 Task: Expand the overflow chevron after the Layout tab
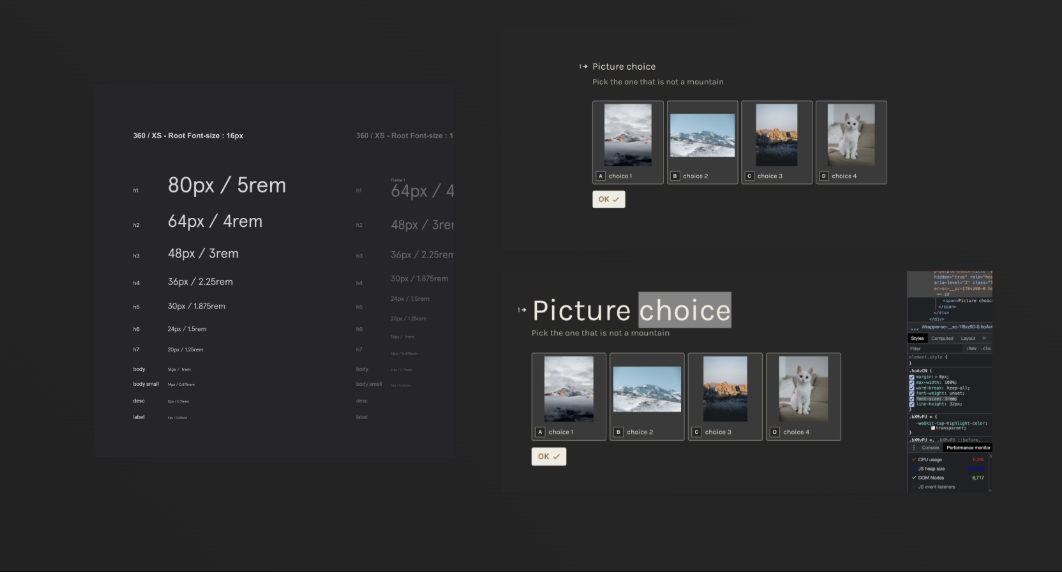(x=984, y=338)
